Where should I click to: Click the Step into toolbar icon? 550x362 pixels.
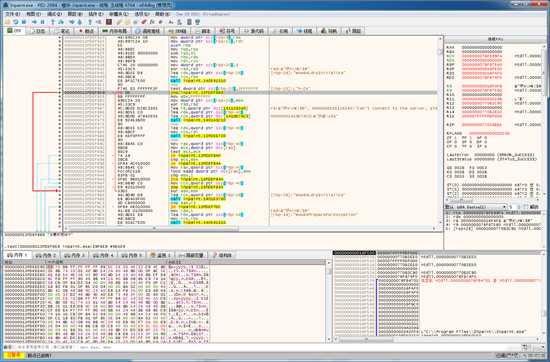click(x=53, y=22)
